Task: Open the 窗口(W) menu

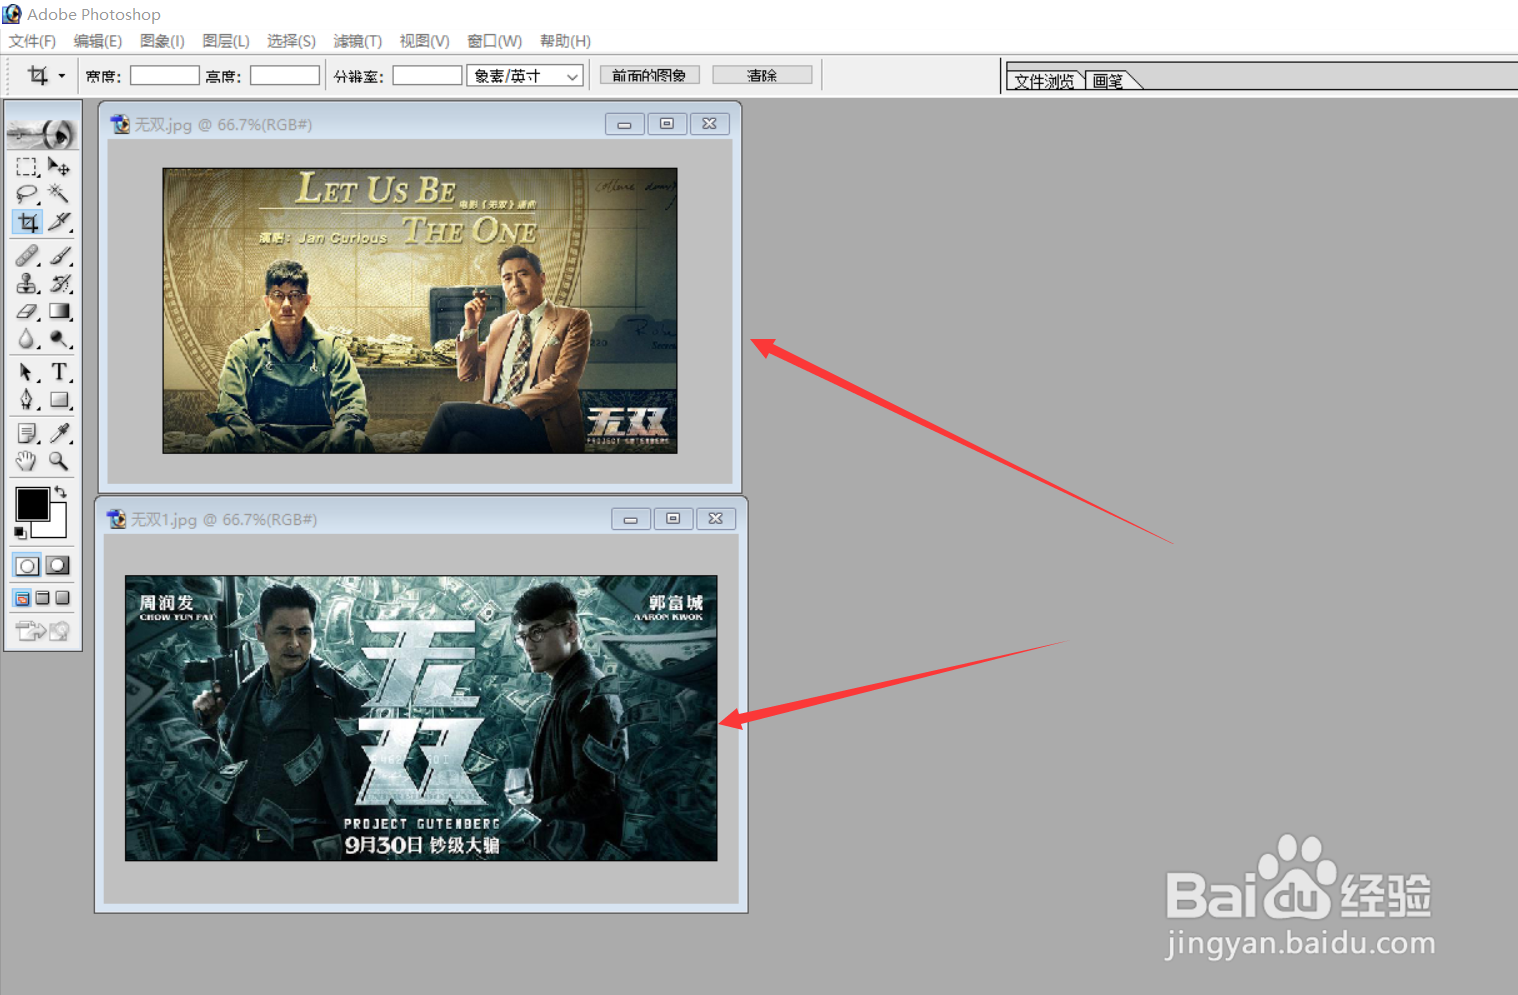Action: point(494,41)
